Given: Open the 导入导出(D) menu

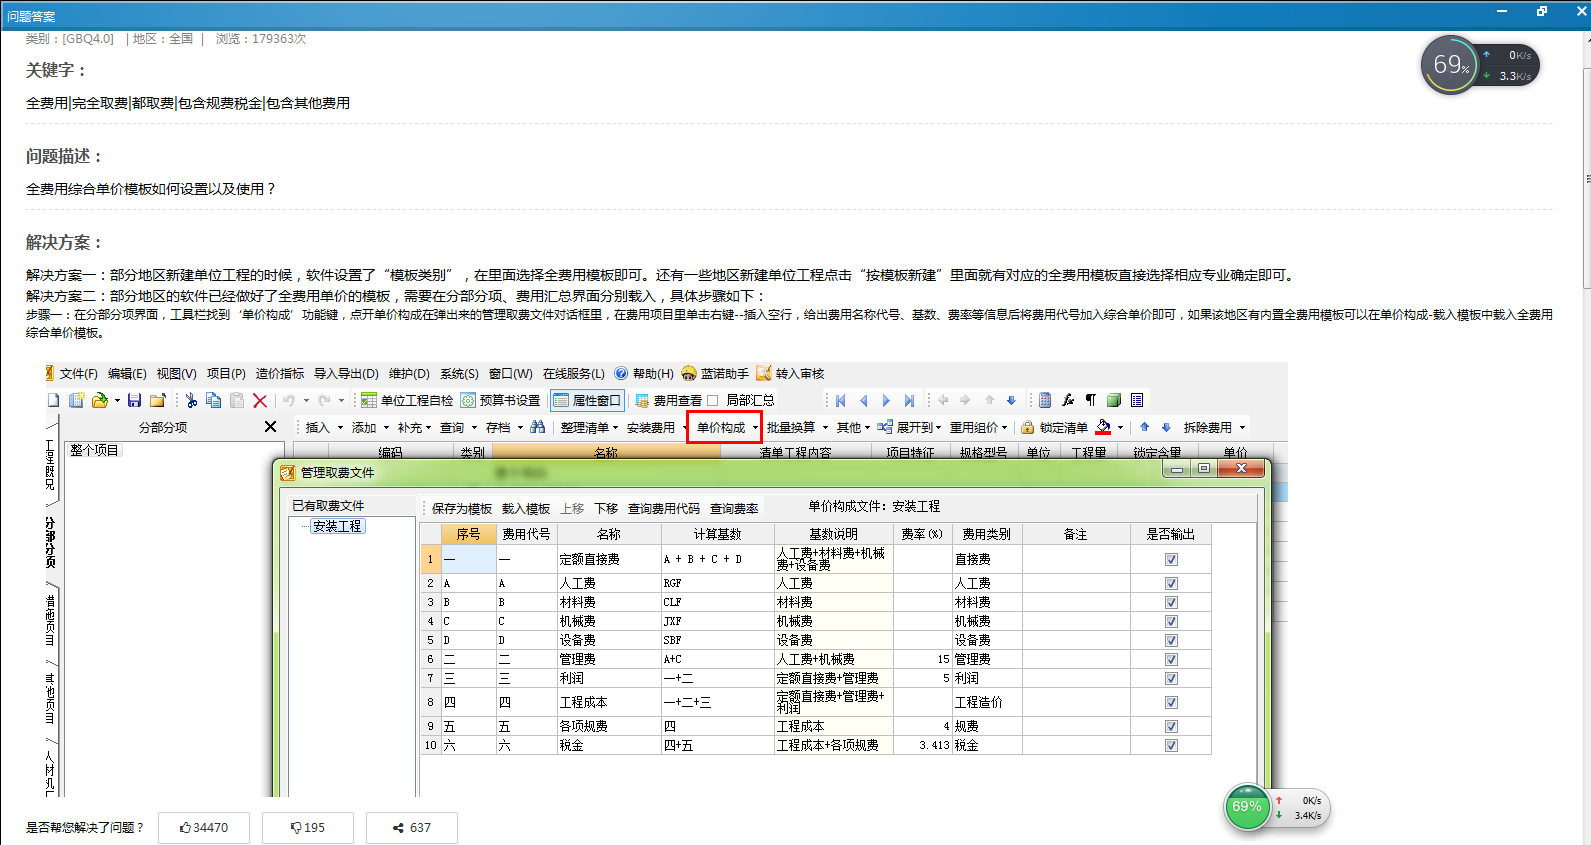Looking at the screenshot, I should coord(346,373).
